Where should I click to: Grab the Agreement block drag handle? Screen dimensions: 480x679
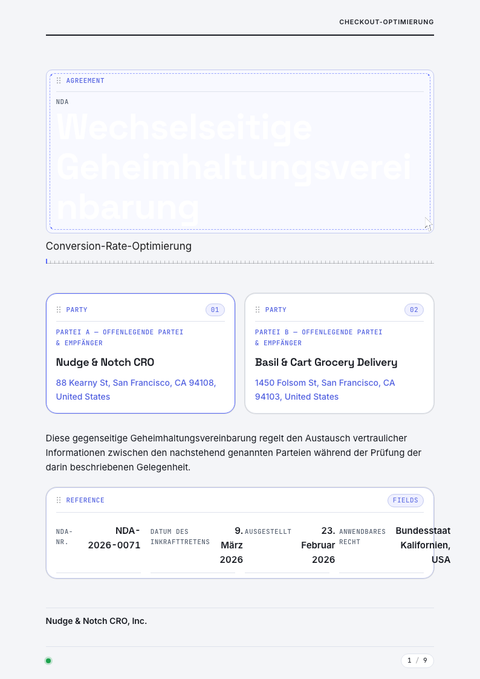(x=58, y=81)
